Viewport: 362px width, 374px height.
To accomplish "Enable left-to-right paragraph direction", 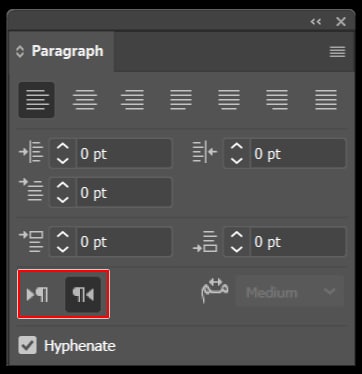I will click(x=38, y=295).
